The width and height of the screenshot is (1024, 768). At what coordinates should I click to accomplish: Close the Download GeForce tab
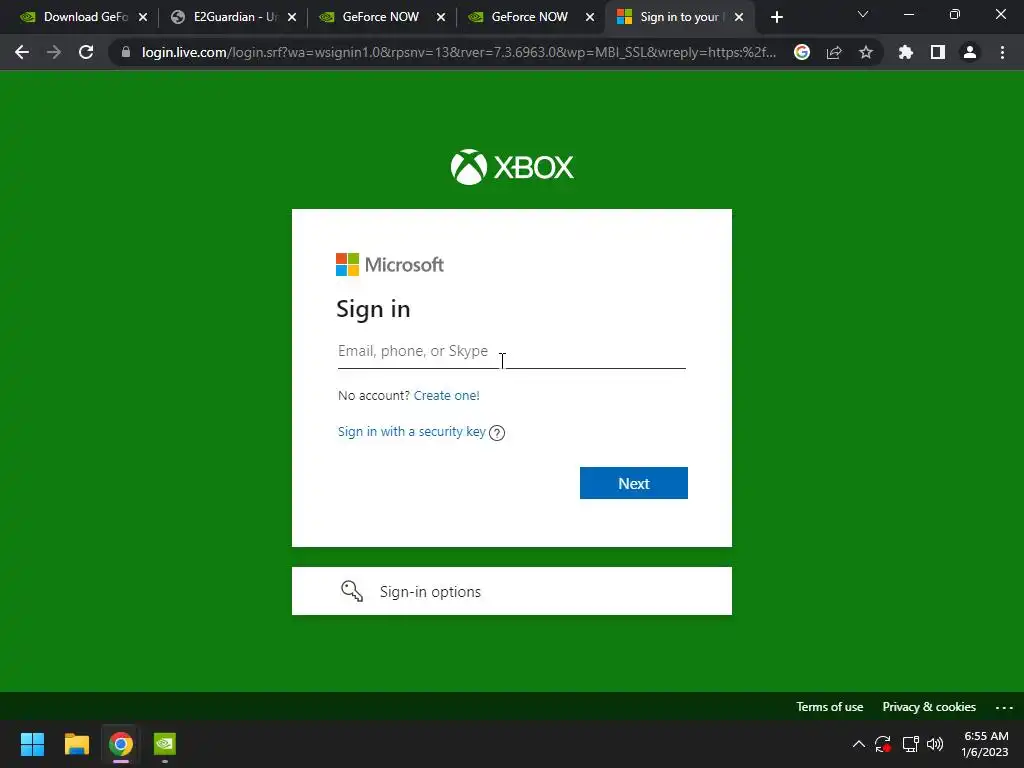pyautogui.click(x=143, y=17)
